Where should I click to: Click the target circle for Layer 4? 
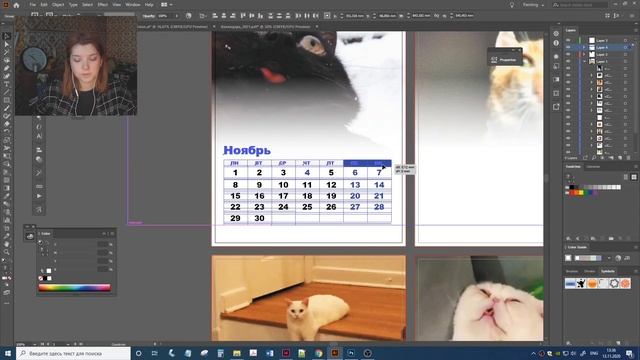click(626, 47)
